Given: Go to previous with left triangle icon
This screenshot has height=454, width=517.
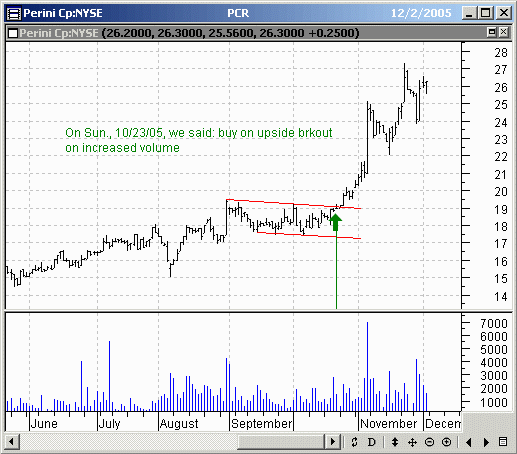Looking at the screenshot, I should pos(469,442).
